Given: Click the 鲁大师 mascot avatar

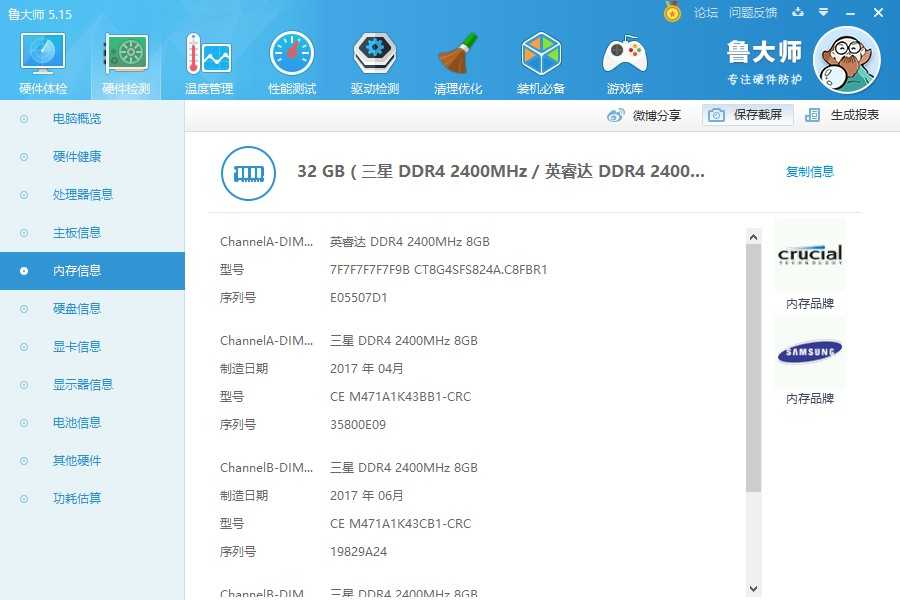Looking at the screenshot, I should pos(847,60).
